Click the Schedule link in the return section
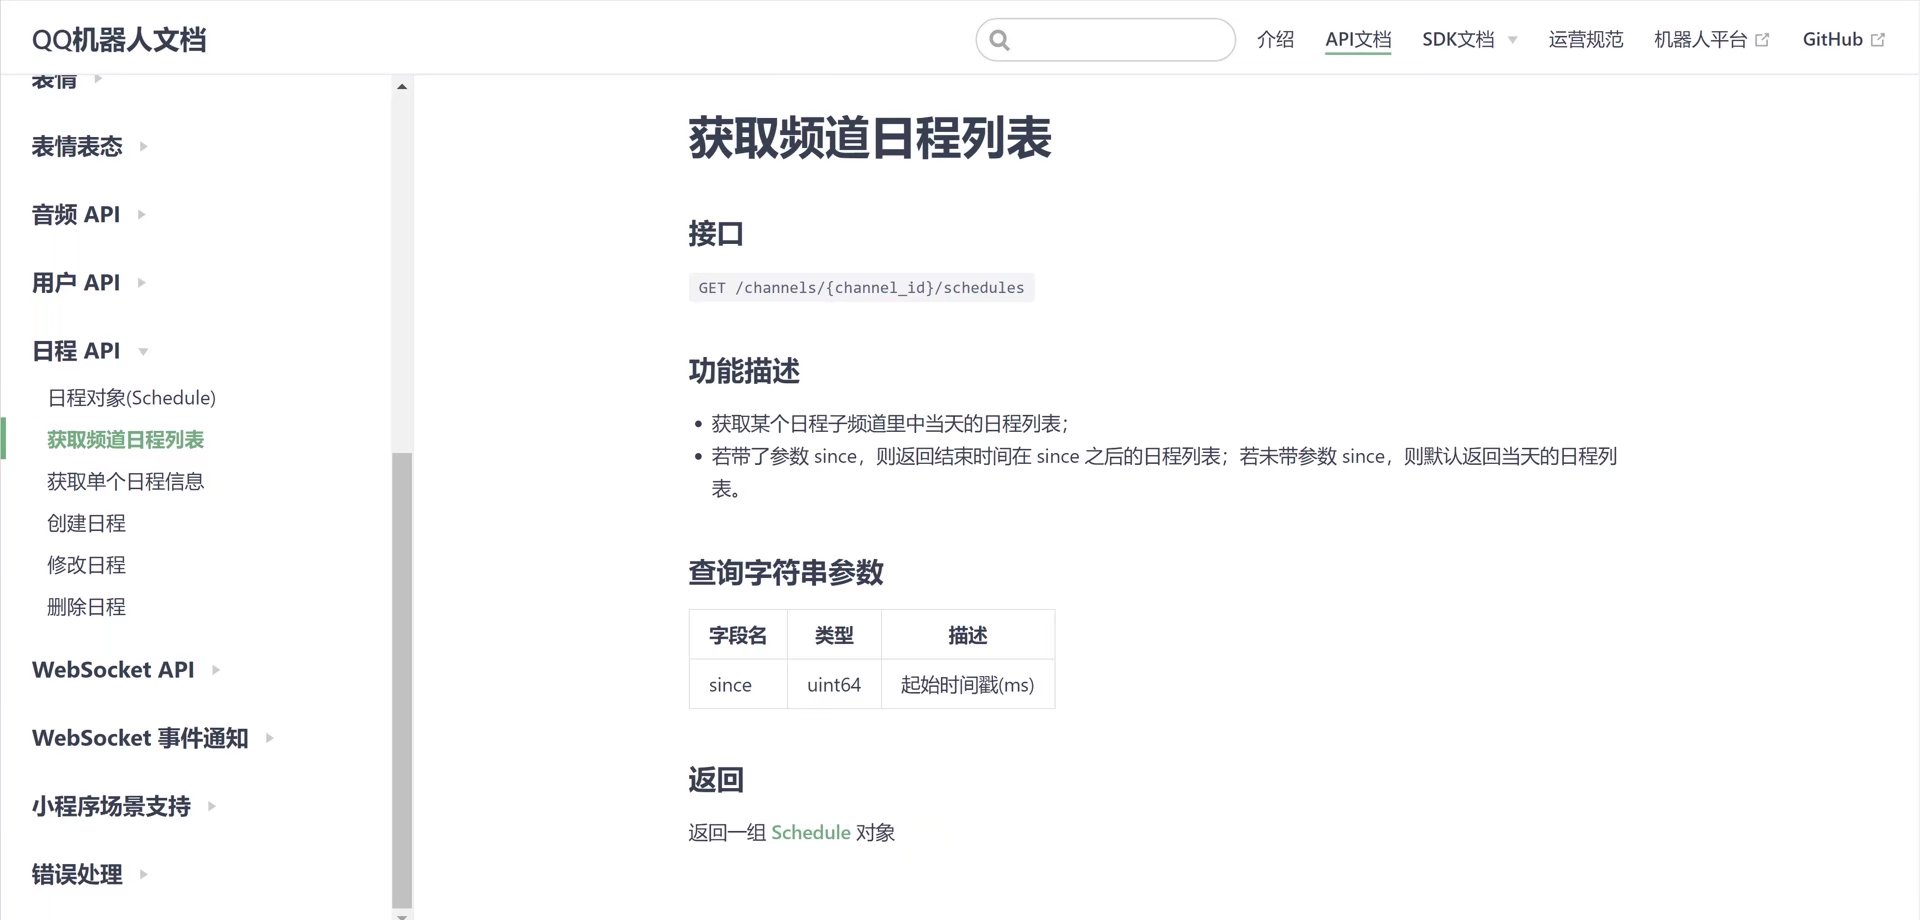 coord(810,832)
